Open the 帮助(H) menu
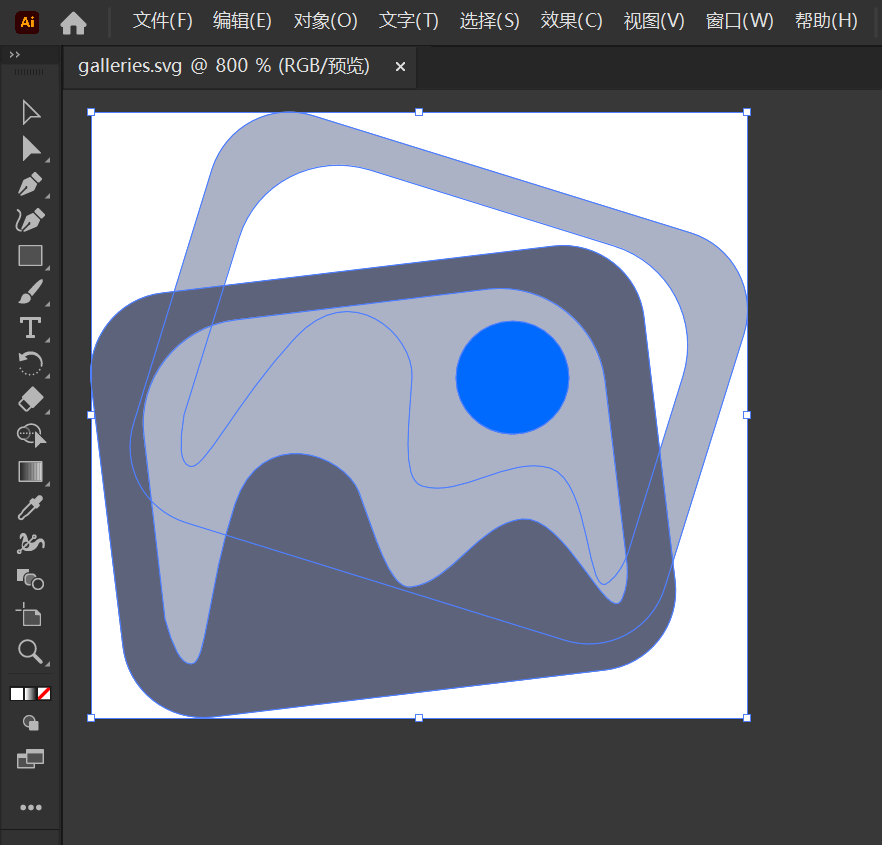The image size is (882, 845). coord(826,21)
